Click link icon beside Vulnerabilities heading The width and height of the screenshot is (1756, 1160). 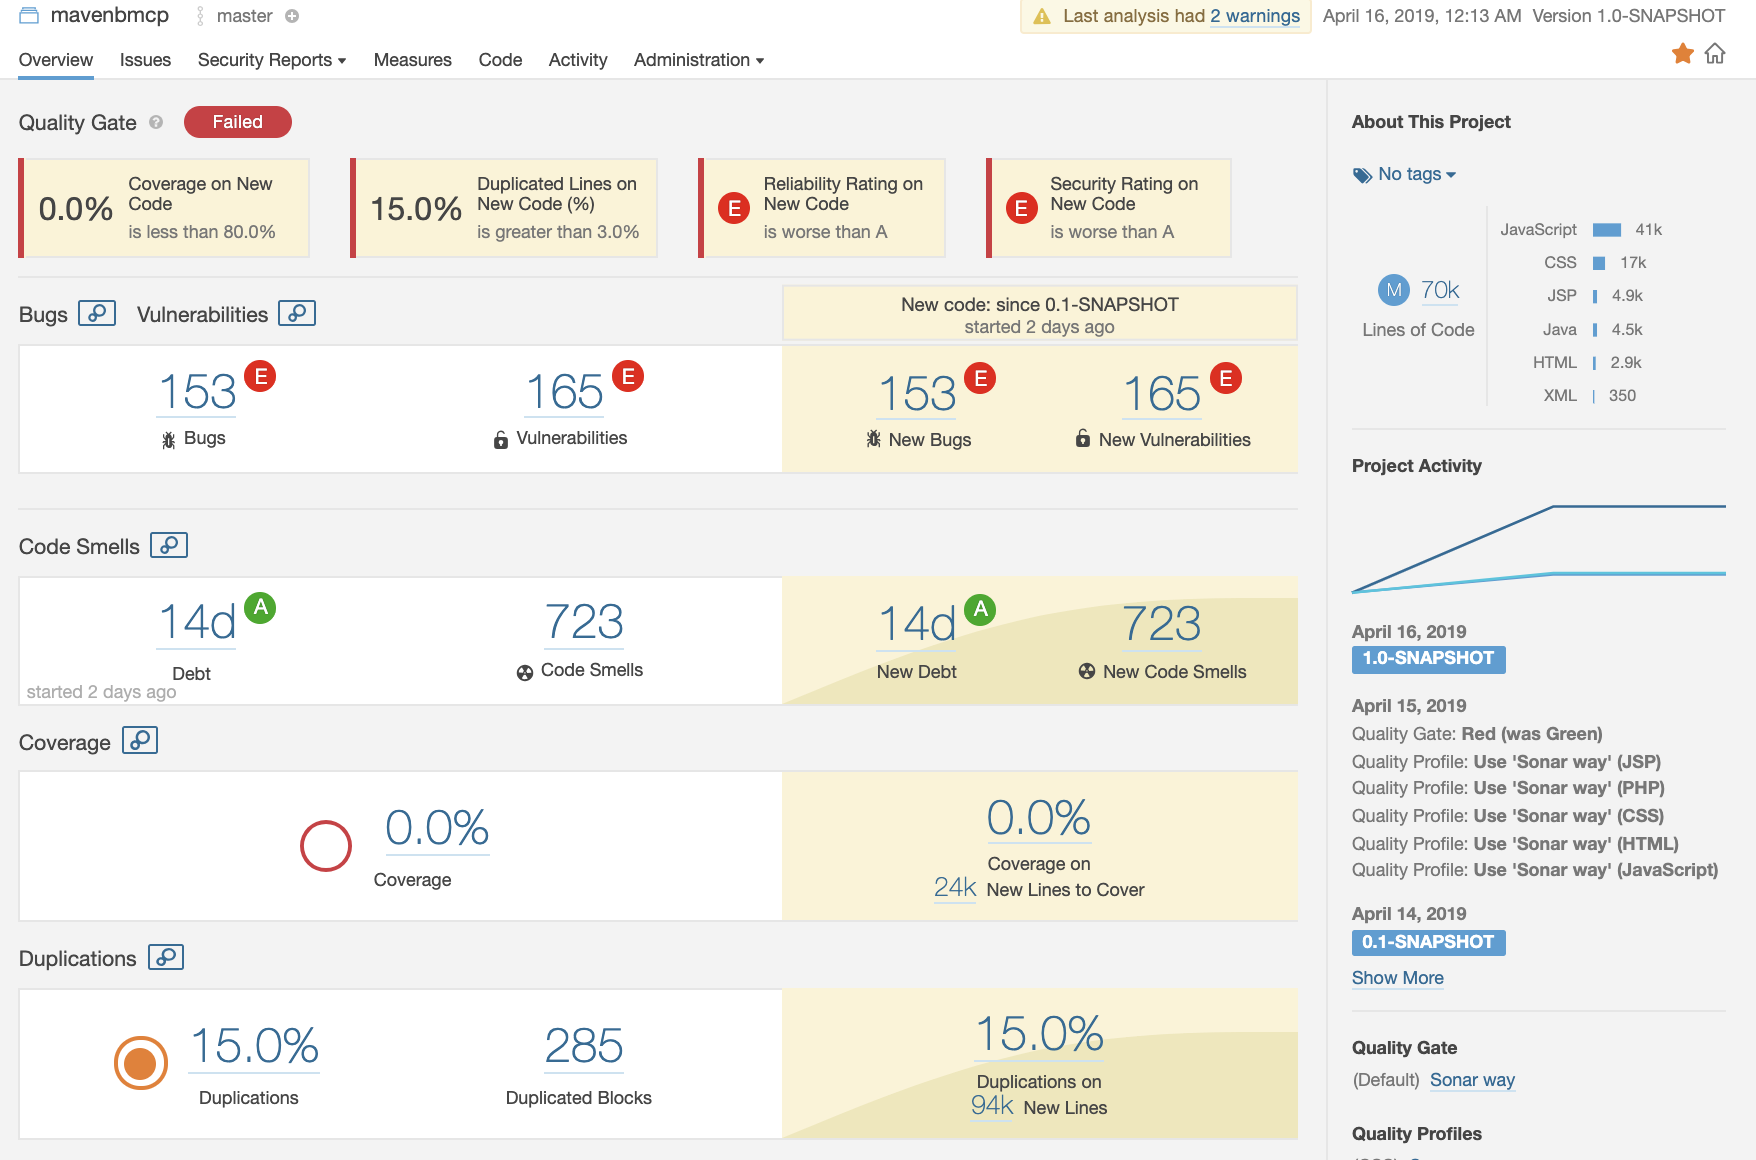tap(297, 313)
